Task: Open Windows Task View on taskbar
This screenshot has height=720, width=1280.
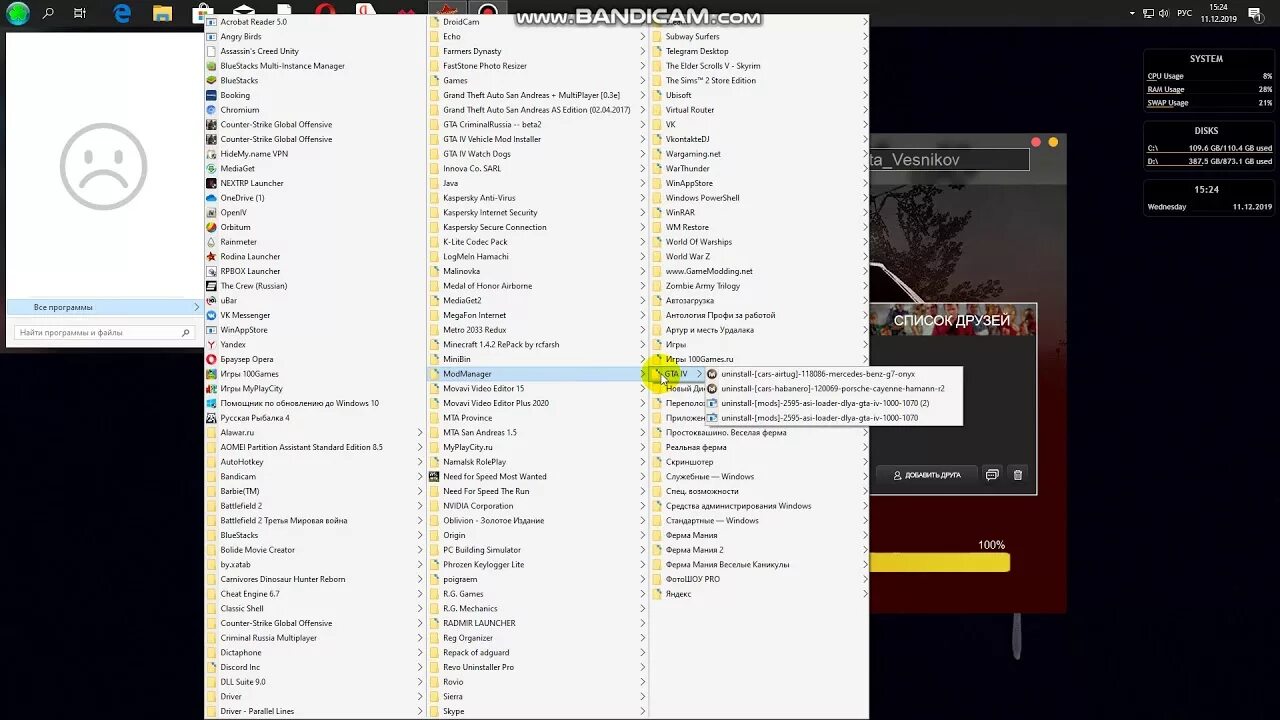Action: [x=79, y=14]
